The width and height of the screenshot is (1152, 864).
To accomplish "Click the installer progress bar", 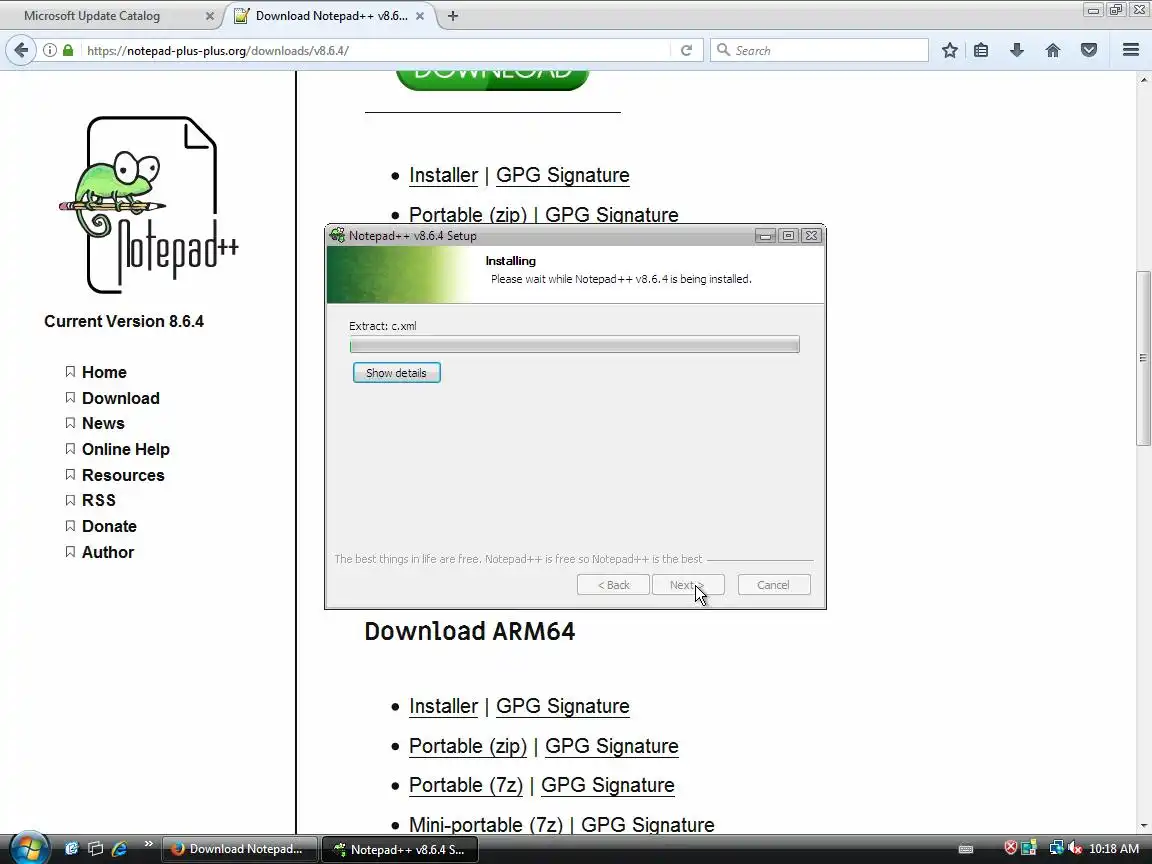I will pos(575,345).
